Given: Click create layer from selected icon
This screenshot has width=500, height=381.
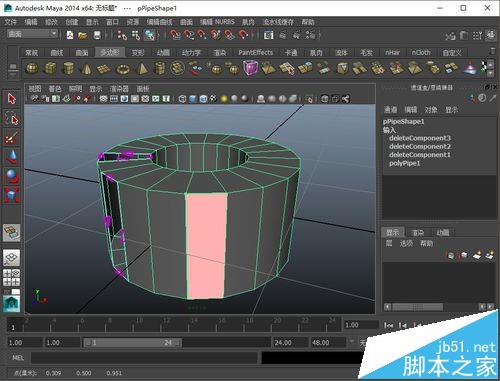Looking at the screenshot, I should 489,255.
